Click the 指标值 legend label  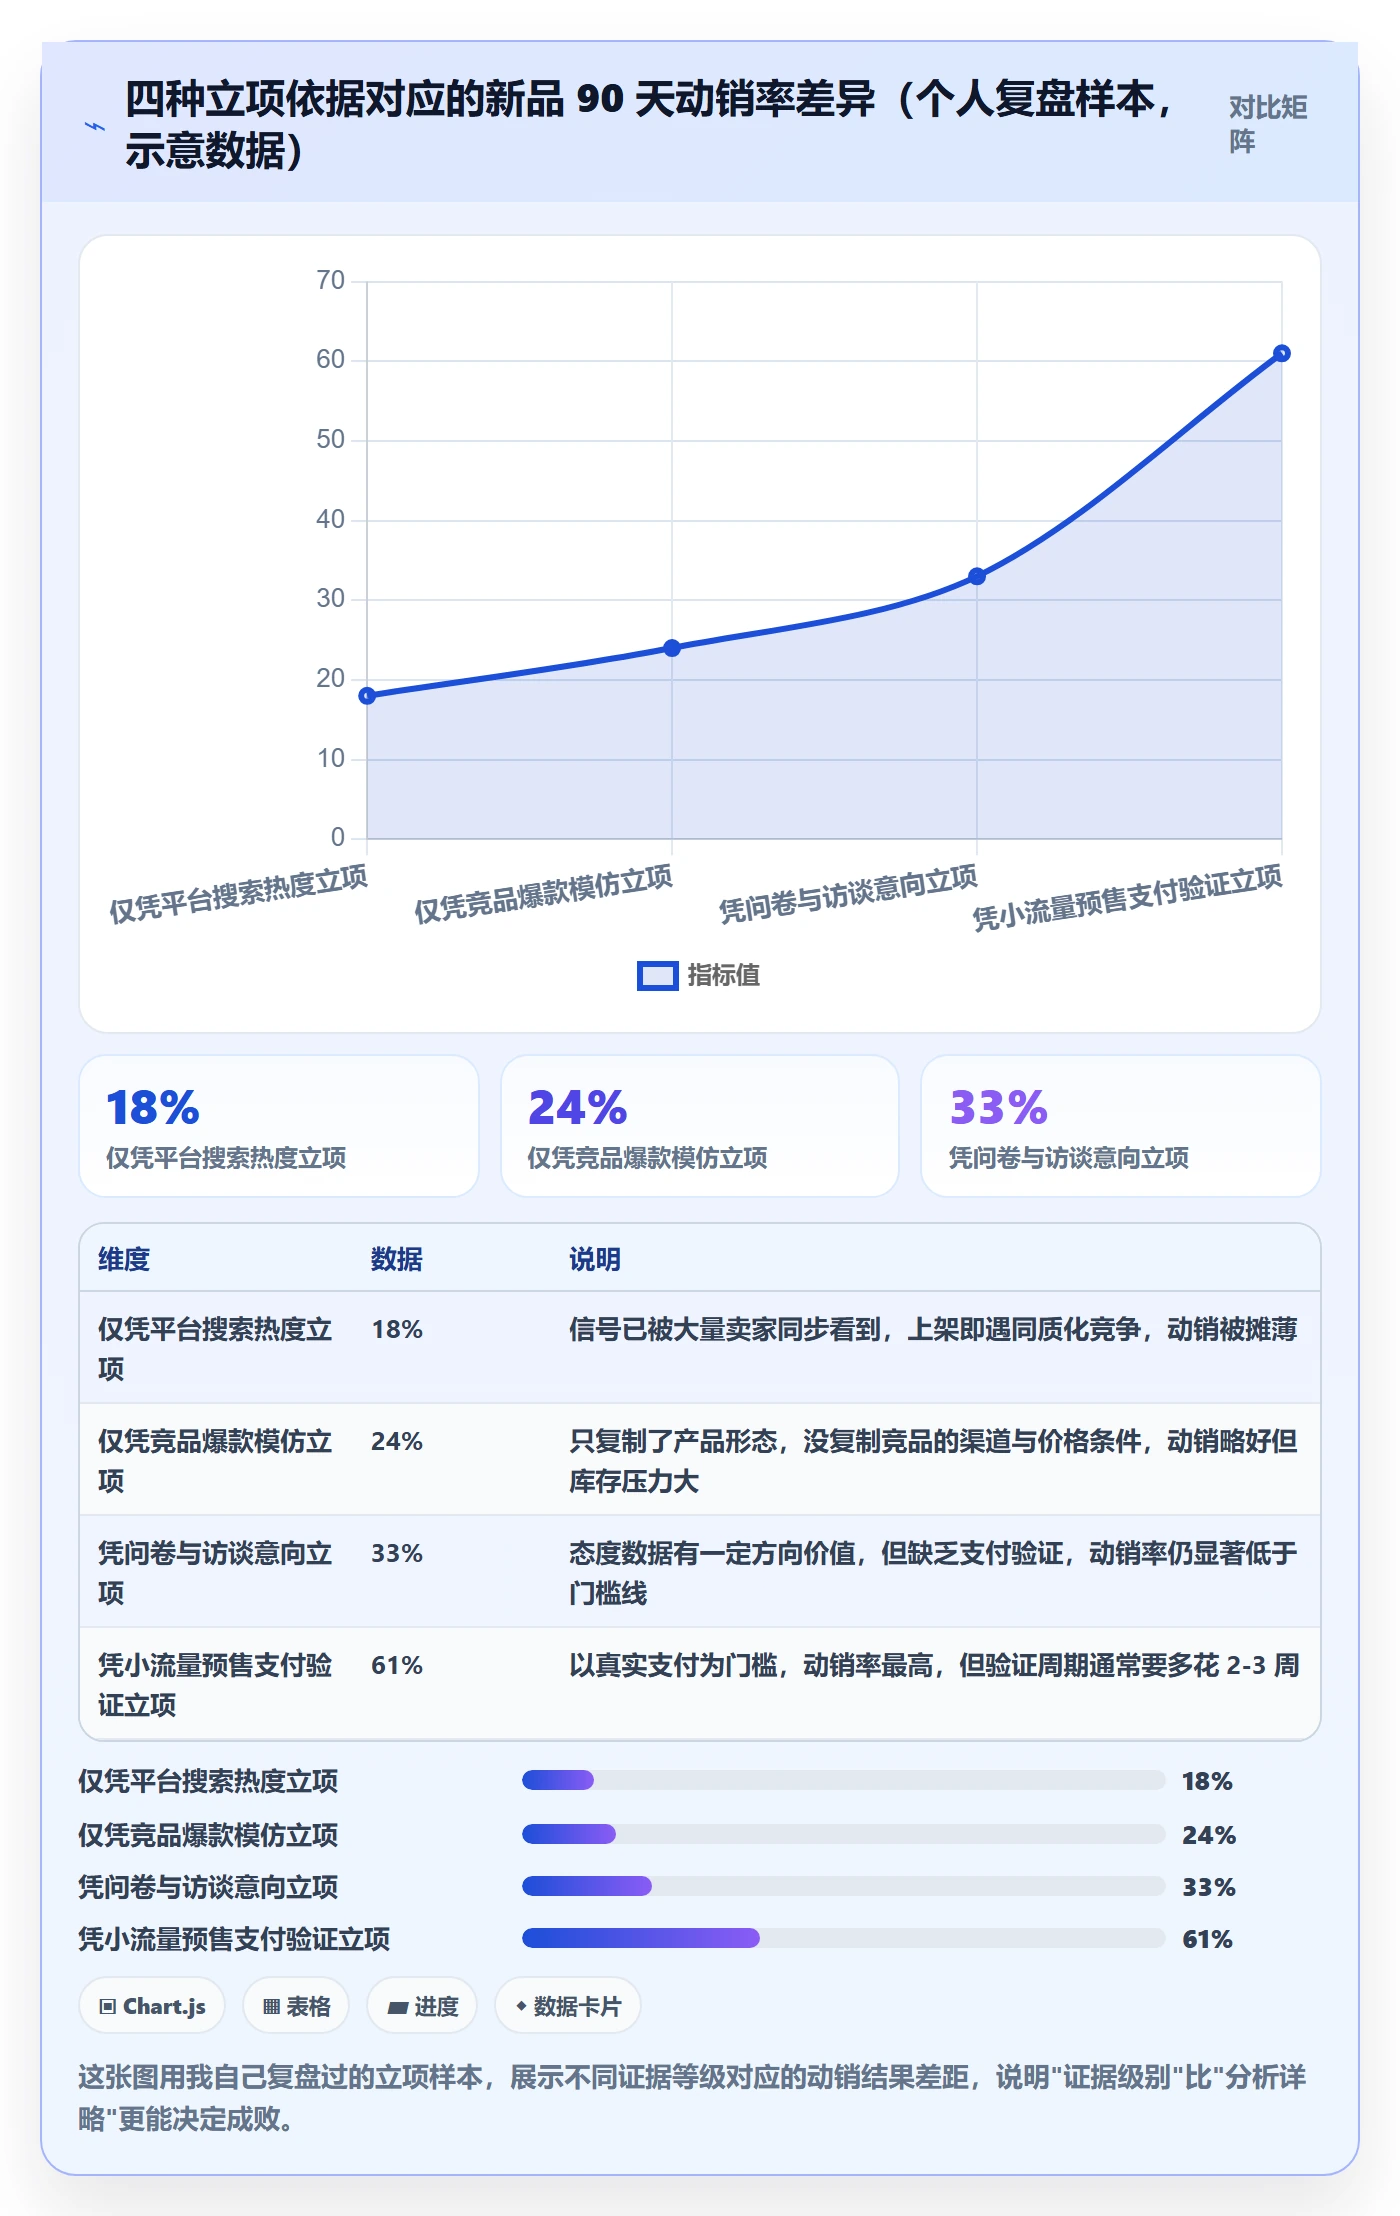tap(723, 976)
